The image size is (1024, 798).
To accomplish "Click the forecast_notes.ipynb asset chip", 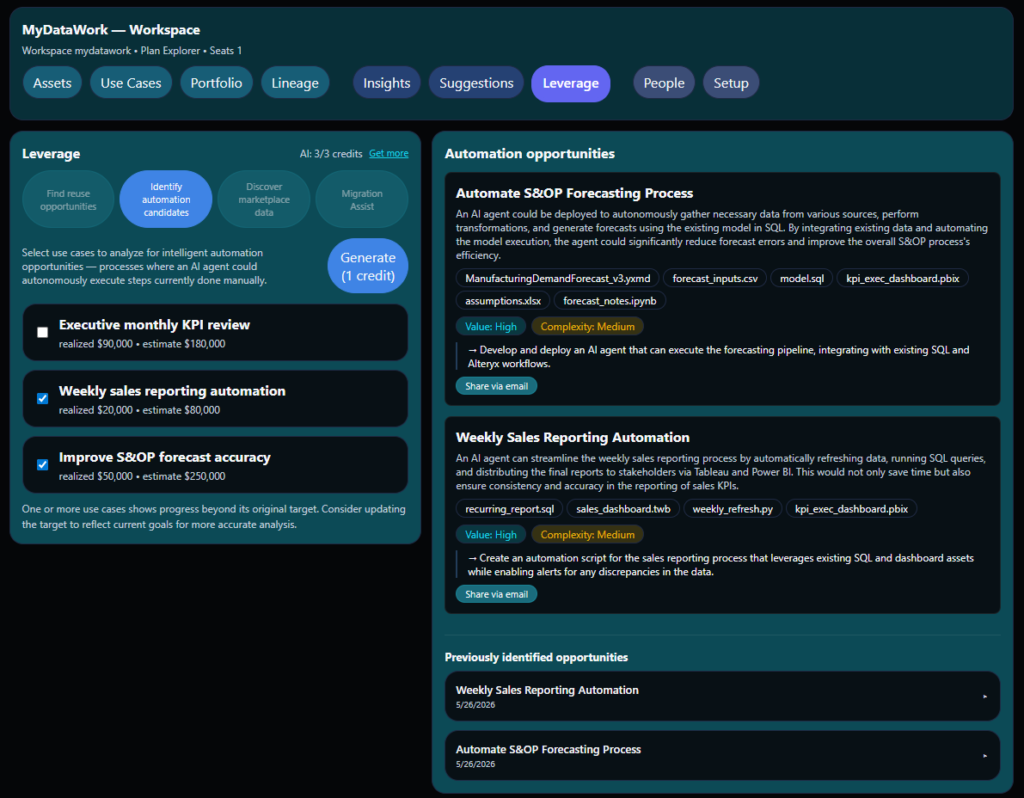I will tap(609, 300).
